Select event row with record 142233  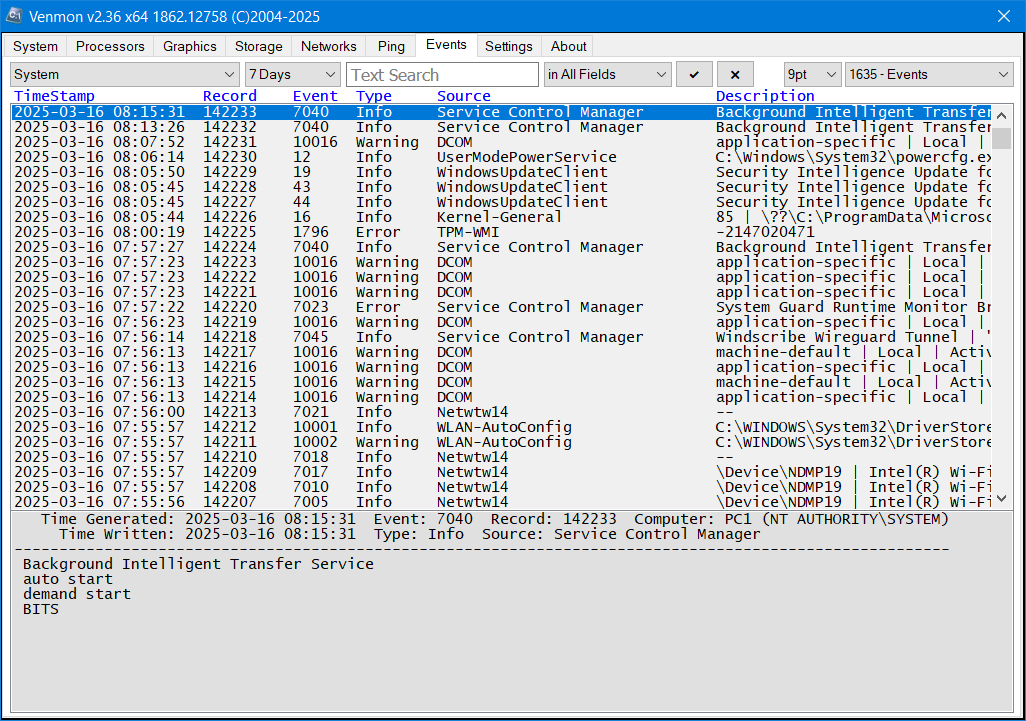pyautogui.click(x=501, y=112)
